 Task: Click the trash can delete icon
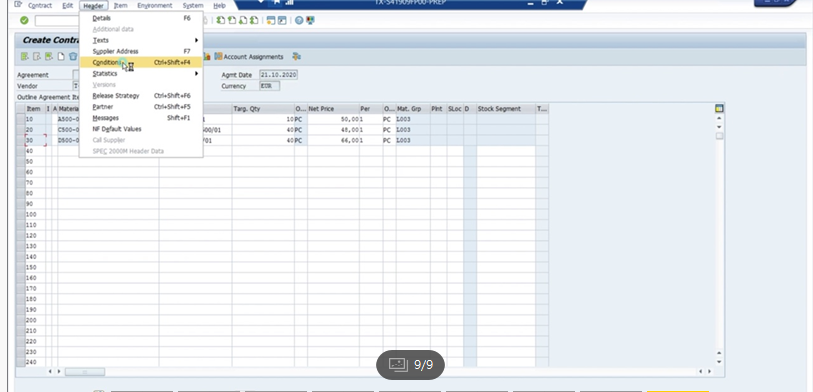[73, 57]
